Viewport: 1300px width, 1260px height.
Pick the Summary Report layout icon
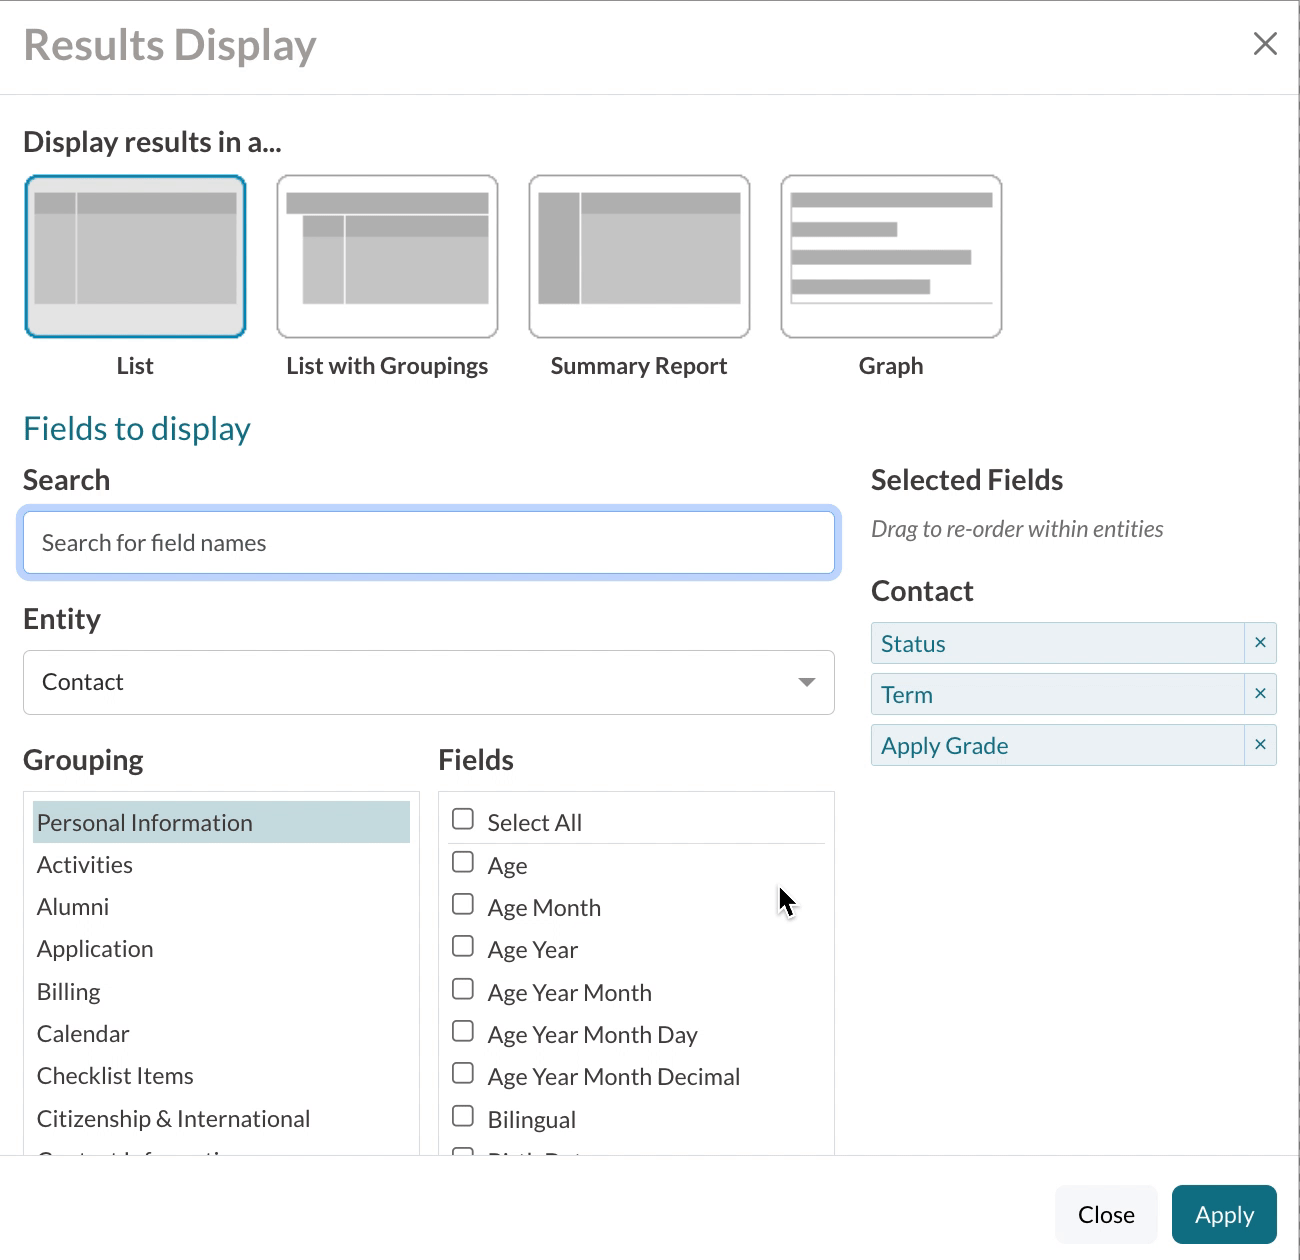(639, 256)
